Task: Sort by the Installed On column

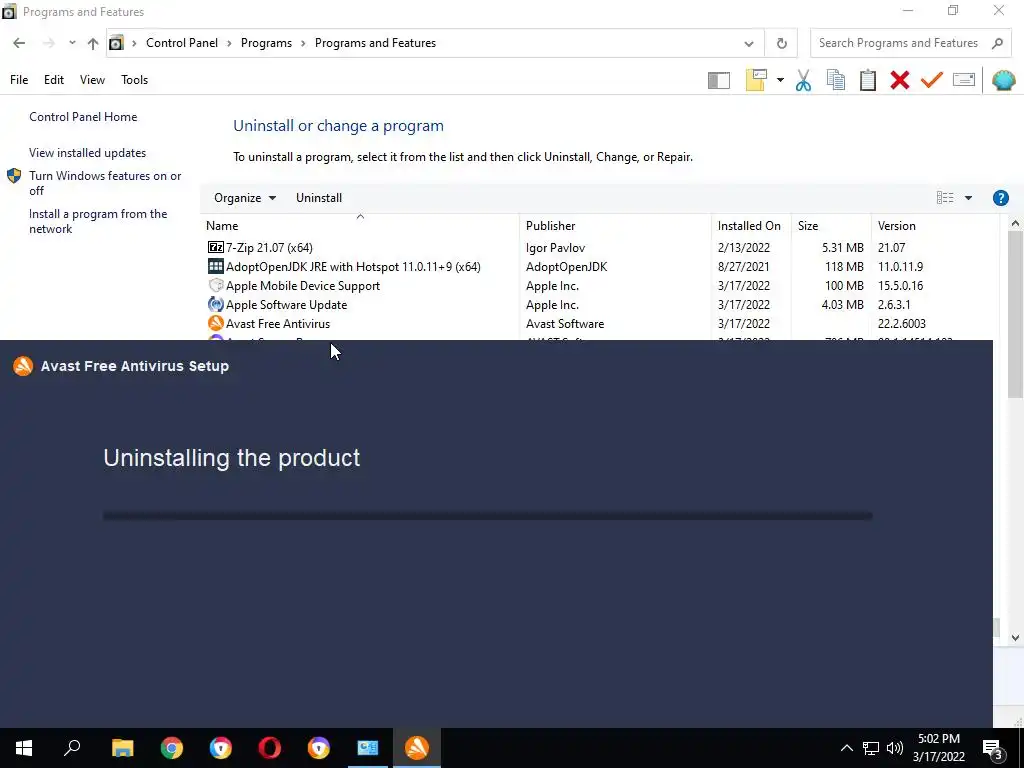Action: (x=749, y=226)
